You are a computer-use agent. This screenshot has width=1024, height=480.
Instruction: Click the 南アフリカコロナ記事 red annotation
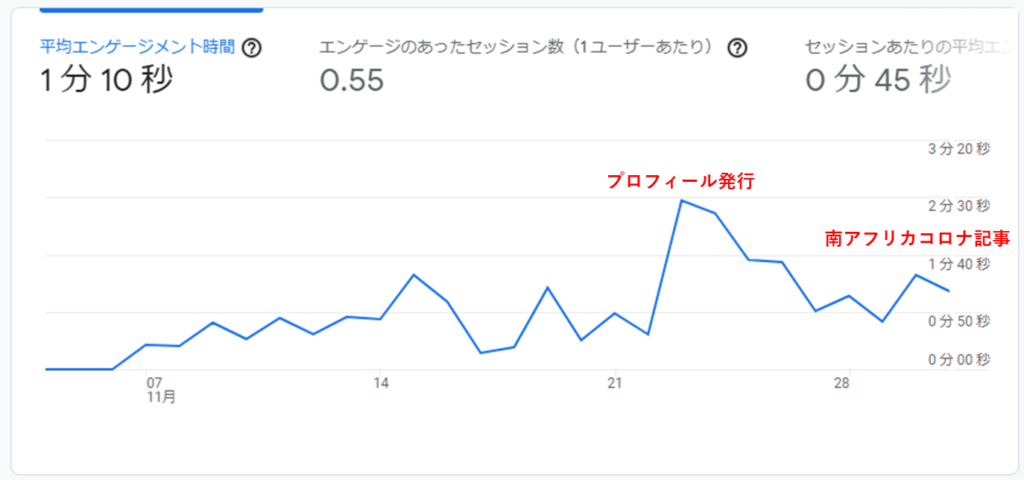(917, 239)
